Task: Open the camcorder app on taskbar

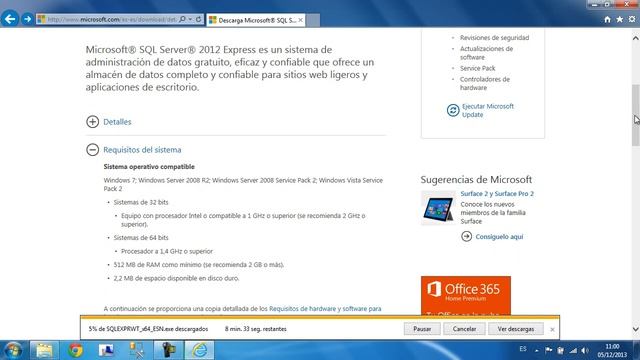Action: pos(168,350)
